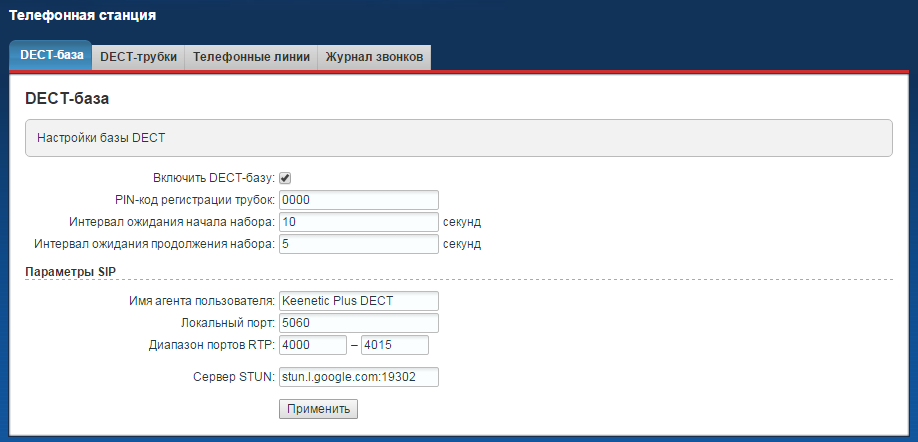Focus the Интервал ожидания начала набора field
The height and width of the screenshot is (442, 918).
(x=359, y=221)
